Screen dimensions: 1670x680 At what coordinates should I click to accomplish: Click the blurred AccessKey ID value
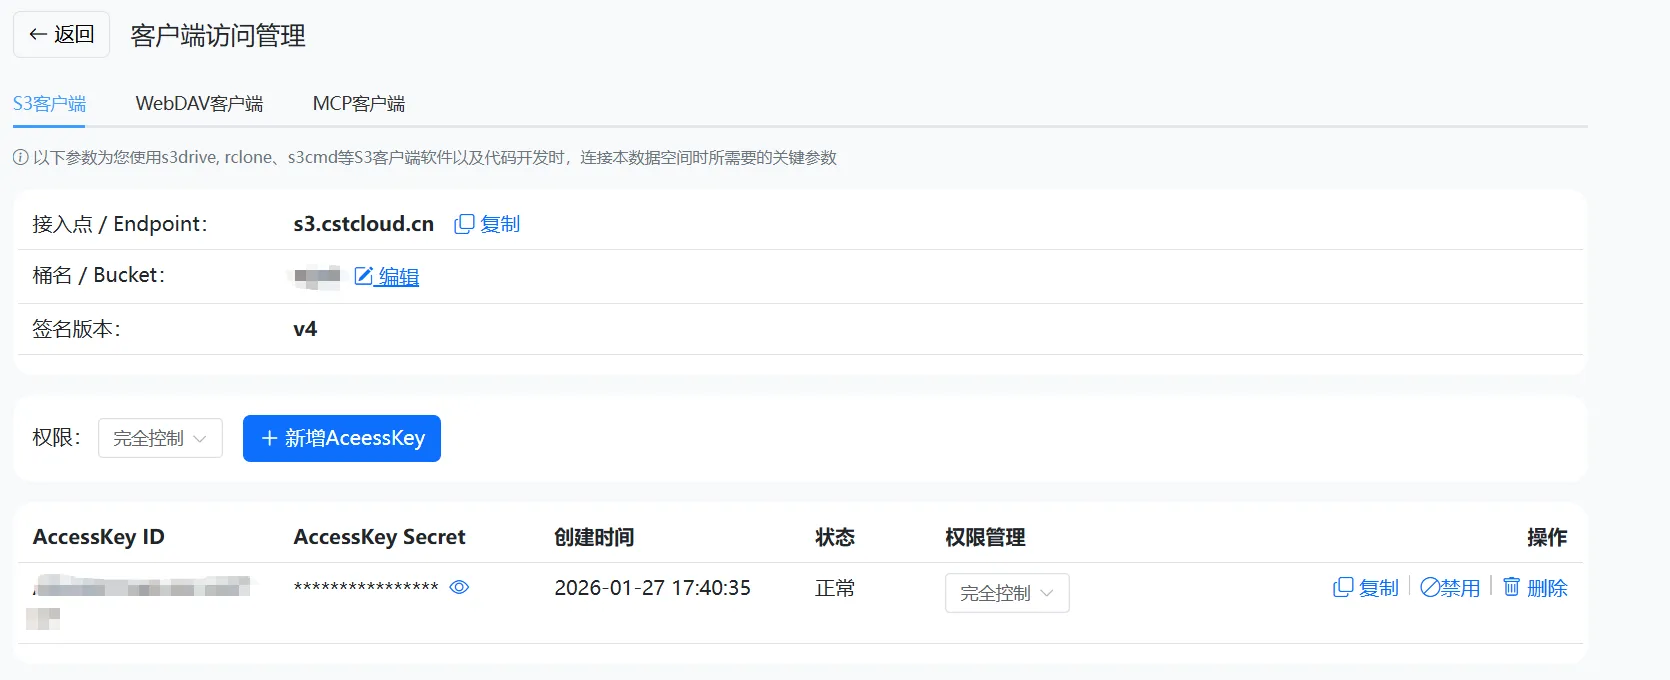point(140,588)
